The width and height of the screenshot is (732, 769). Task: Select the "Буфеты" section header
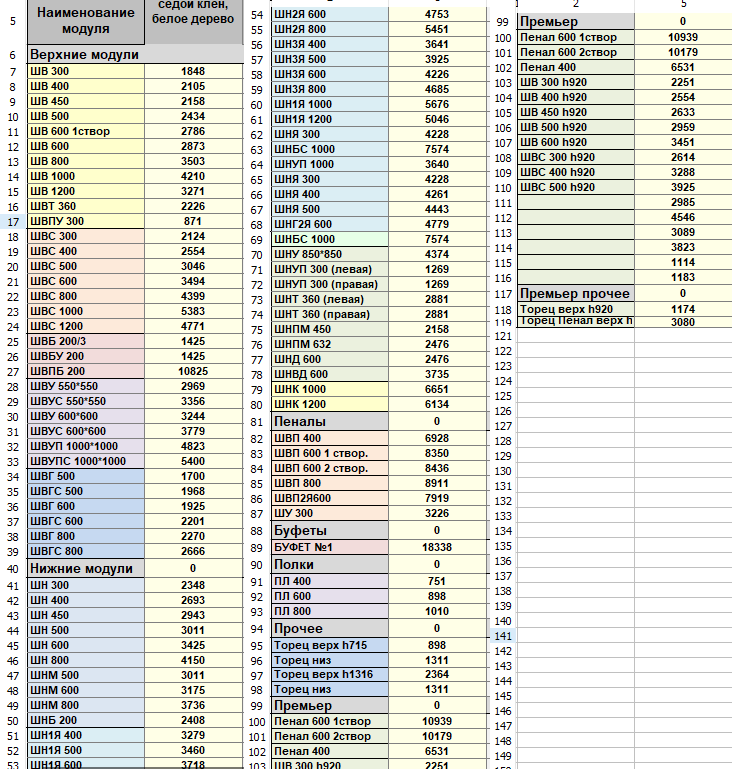(x=330, y=529)
